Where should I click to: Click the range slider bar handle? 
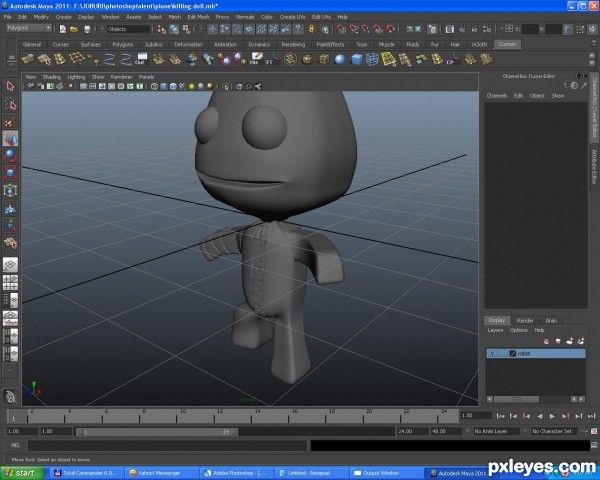coord(157,432)
